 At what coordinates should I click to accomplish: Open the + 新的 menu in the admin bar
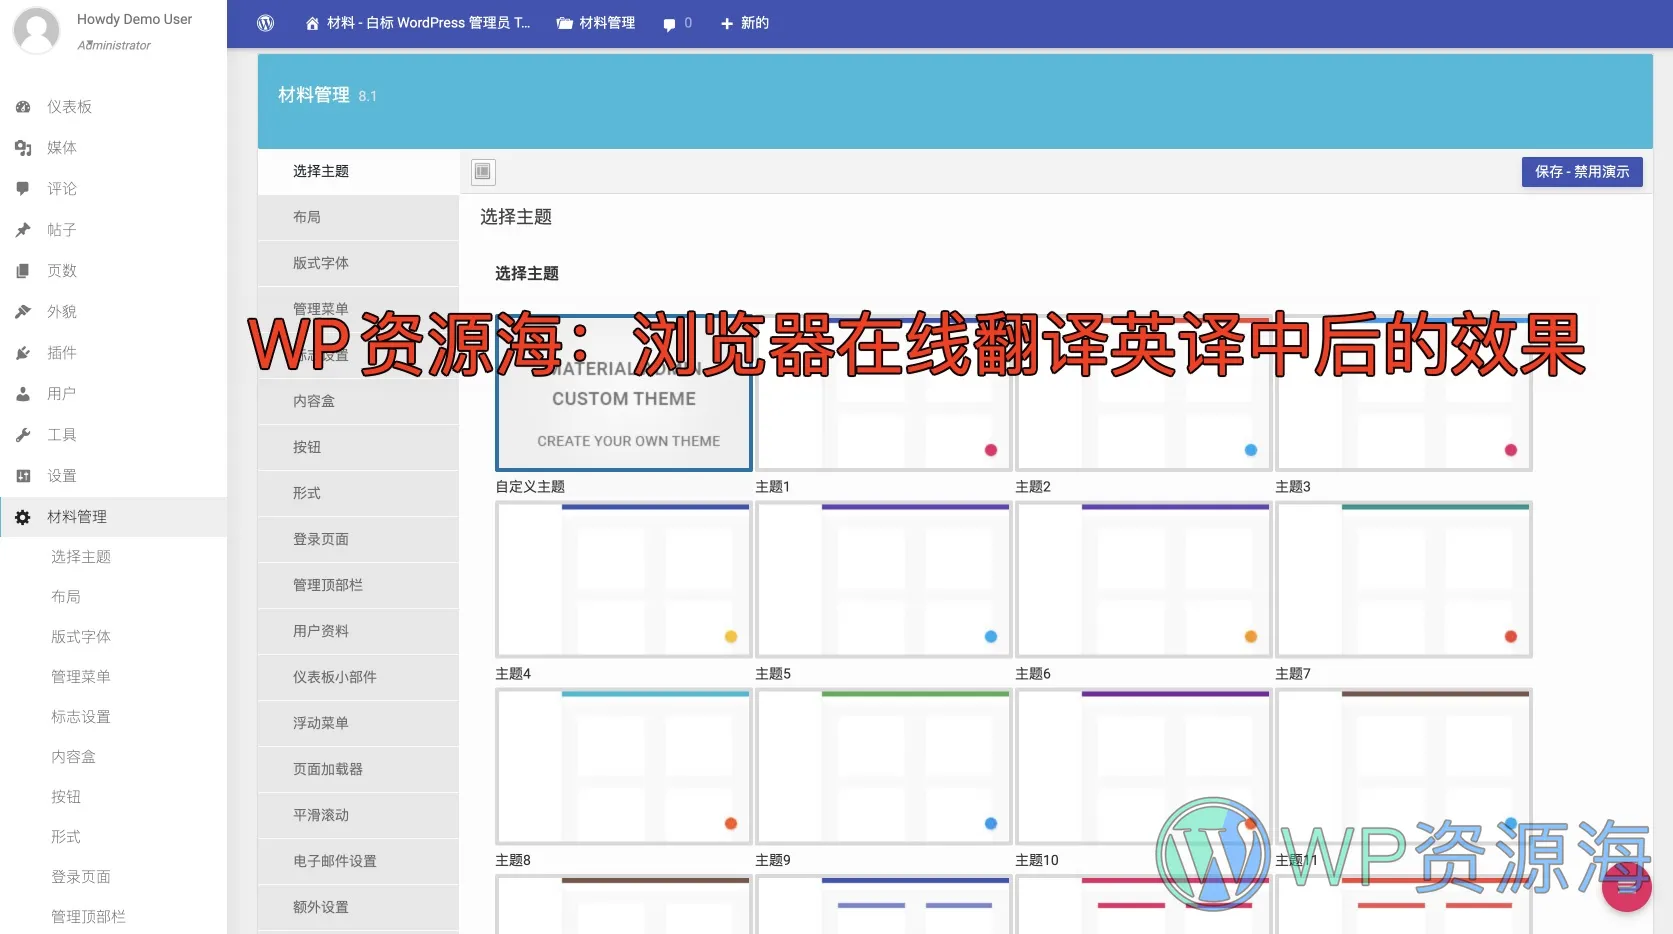pyautogui.click(x=745, y=23)
